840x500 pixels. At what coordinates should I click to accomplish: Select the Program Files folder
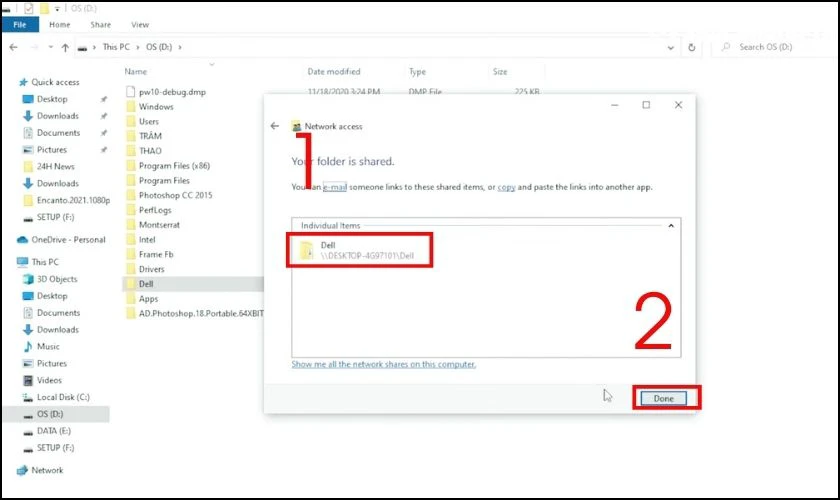[158, 181]
